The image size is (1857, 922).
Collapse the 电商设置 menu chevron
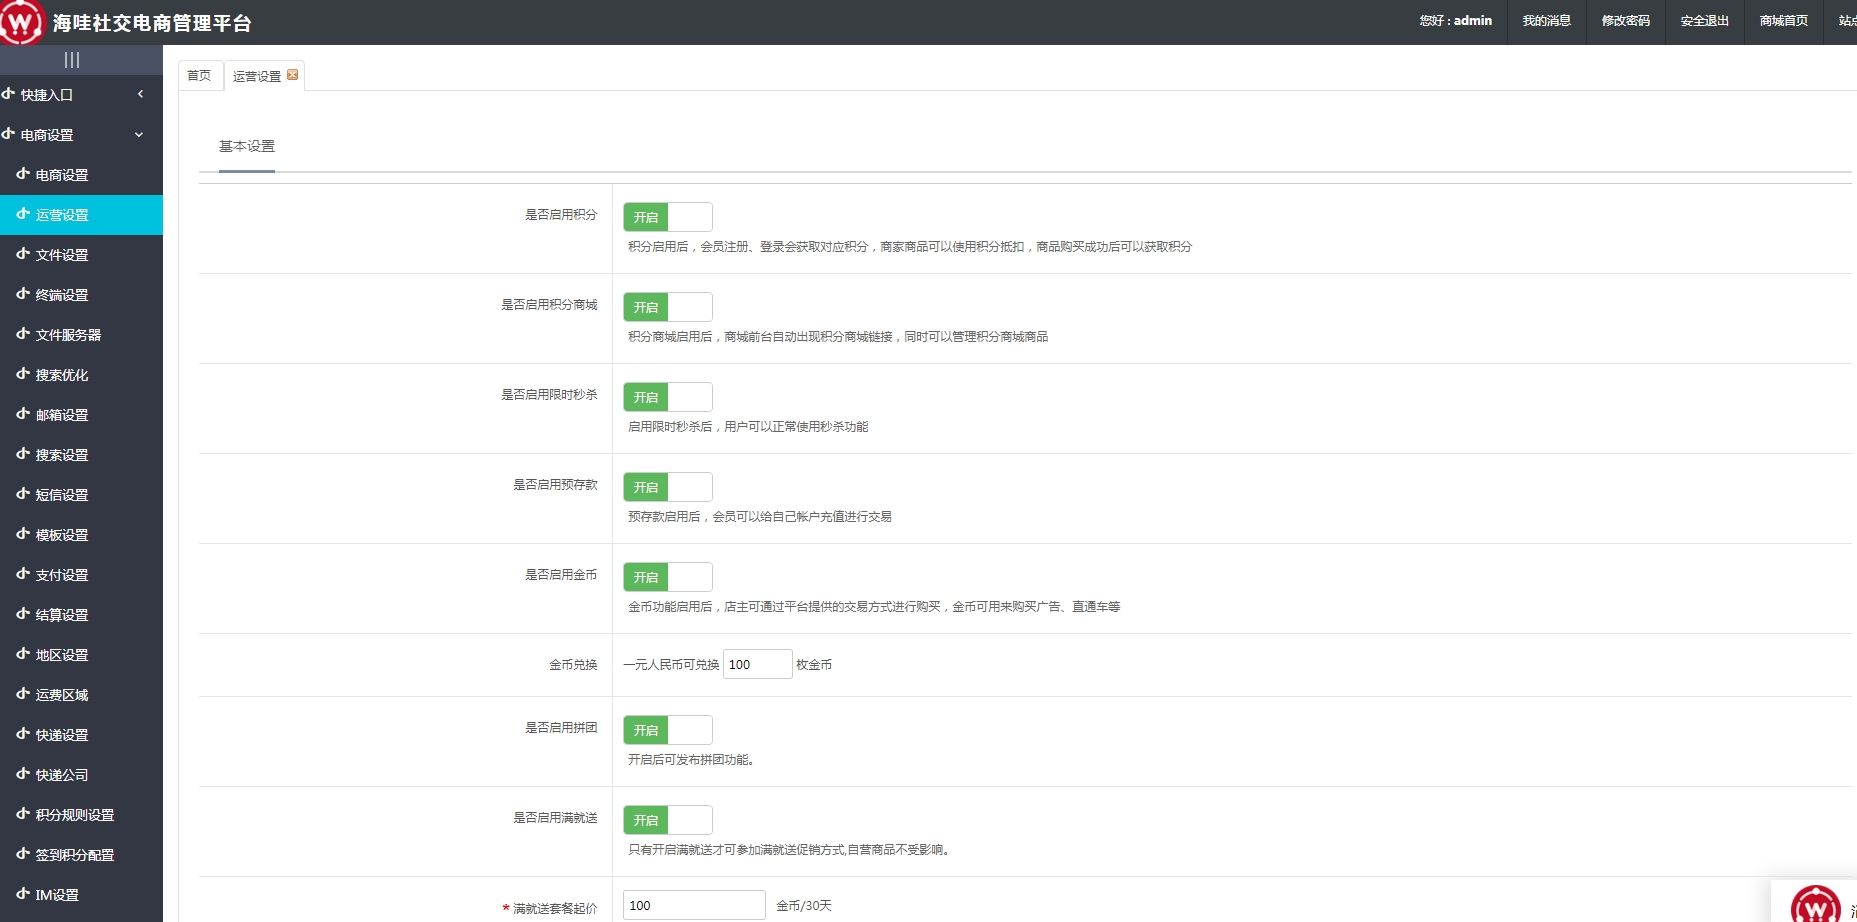(139, 134)
